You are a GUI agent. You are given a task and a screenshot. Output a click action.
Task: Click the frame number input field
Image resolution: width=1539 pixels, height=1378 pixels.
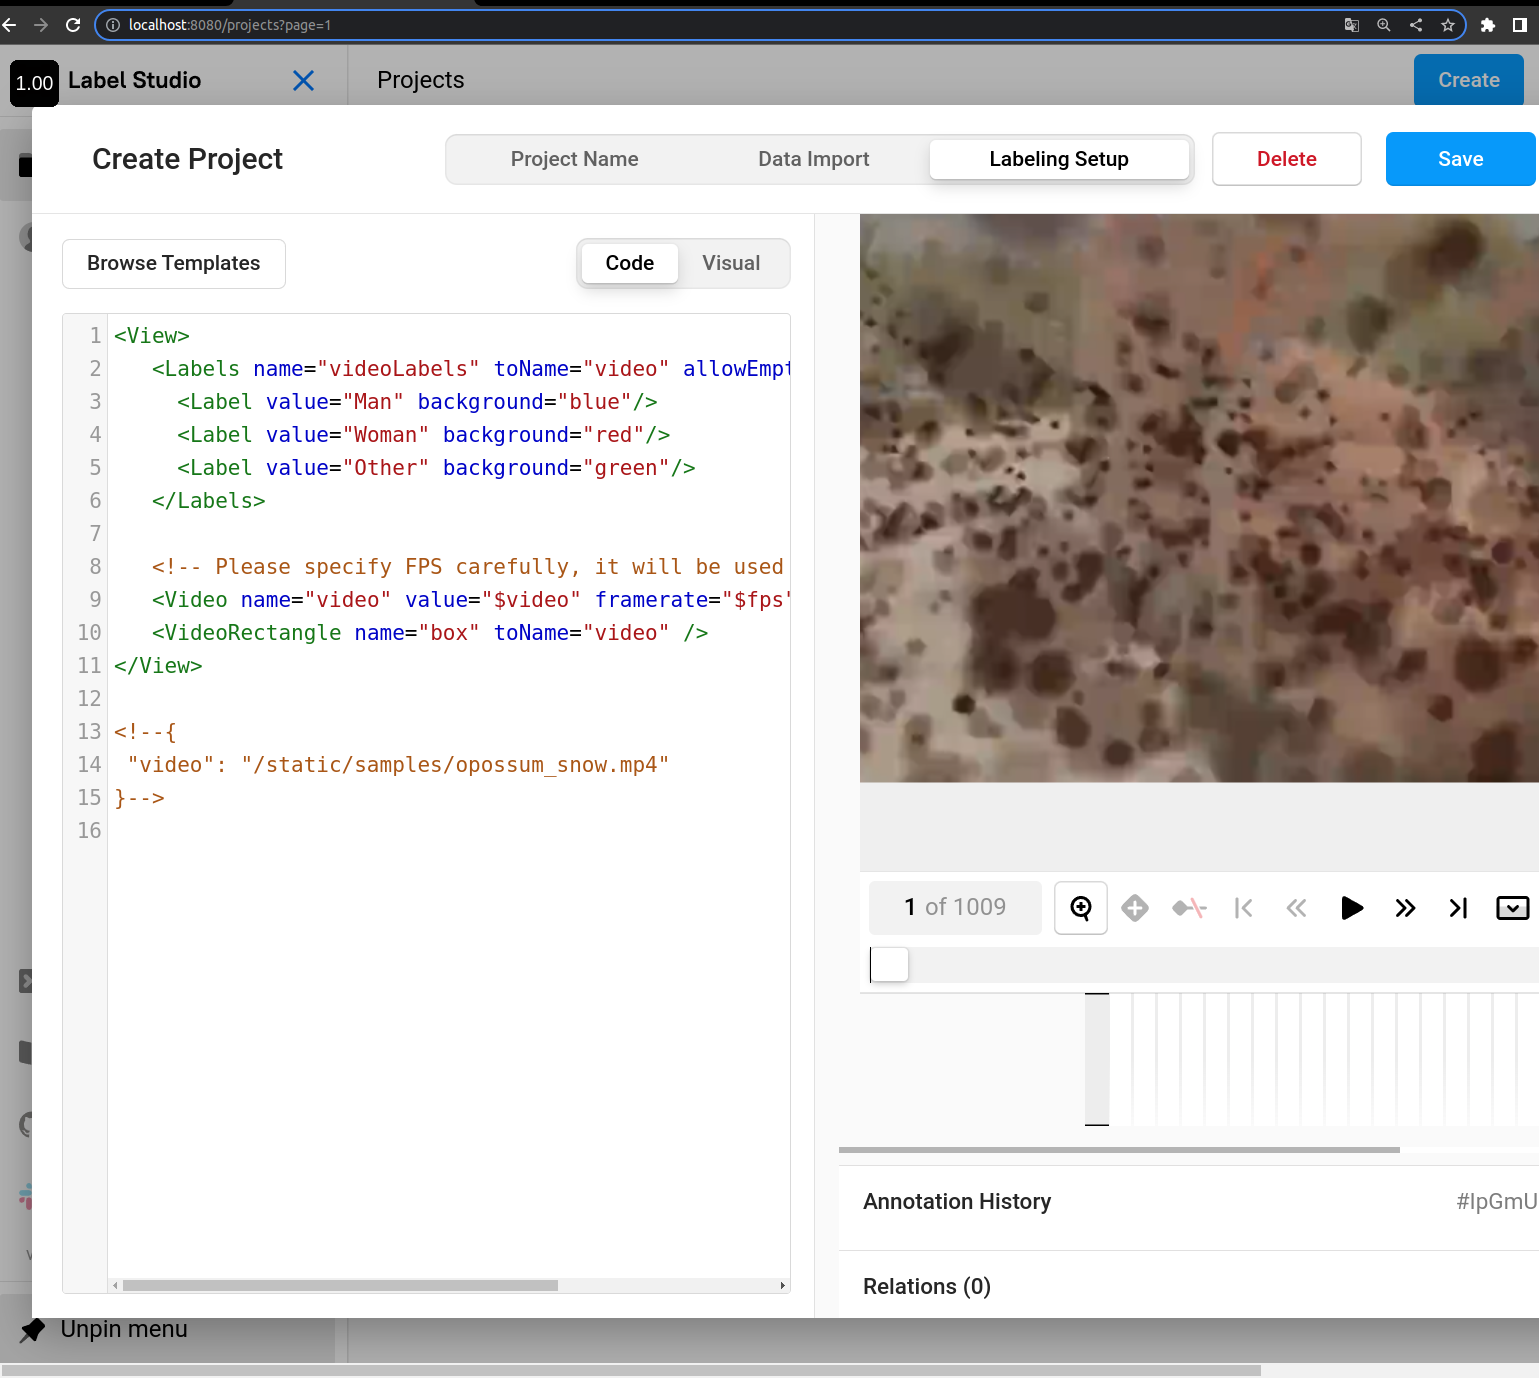[x=954, y=908]
